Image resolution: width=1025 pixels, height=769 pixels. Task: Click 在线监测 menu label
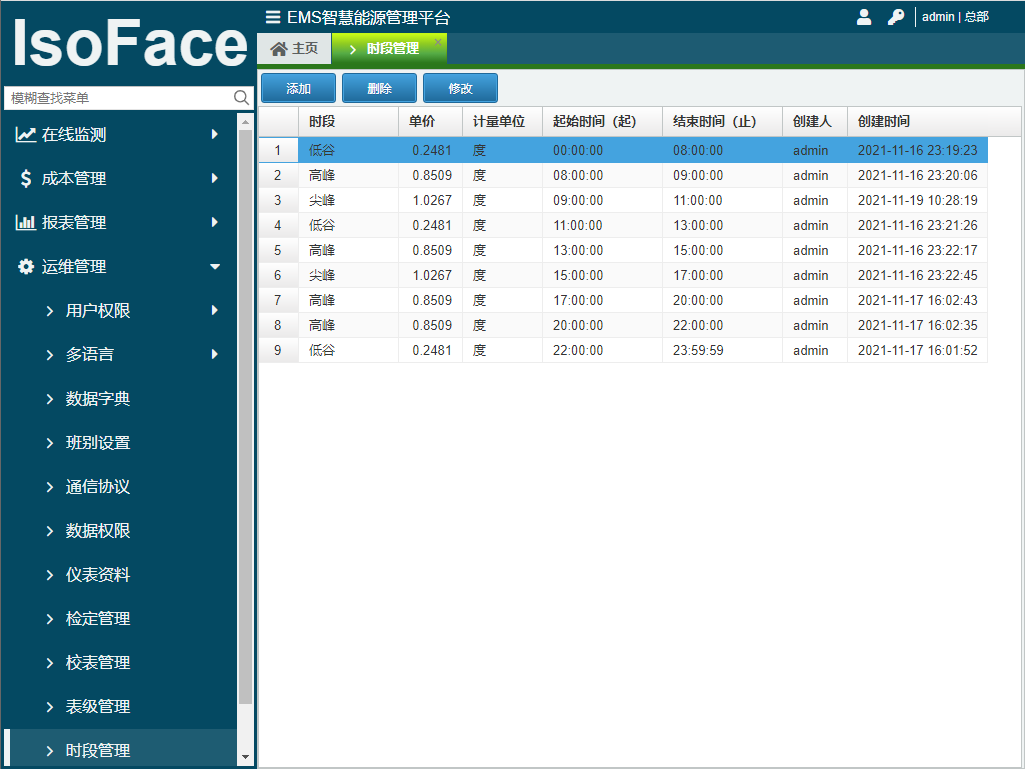[x=74, y=135]
